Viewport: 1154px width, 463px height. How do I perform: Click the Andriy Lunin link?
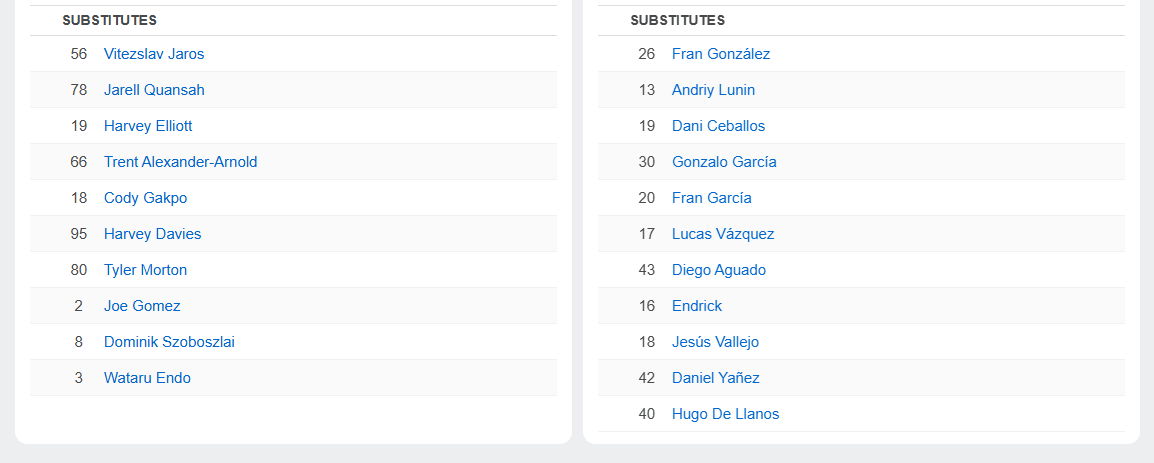coord(713,90)
